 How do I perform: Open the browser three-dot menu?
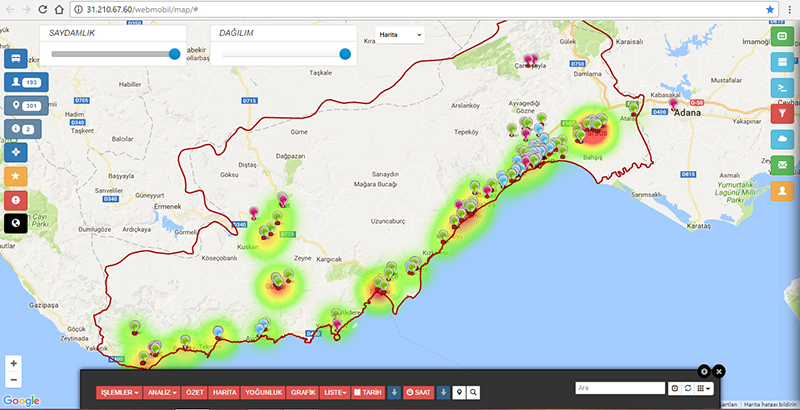789,9
